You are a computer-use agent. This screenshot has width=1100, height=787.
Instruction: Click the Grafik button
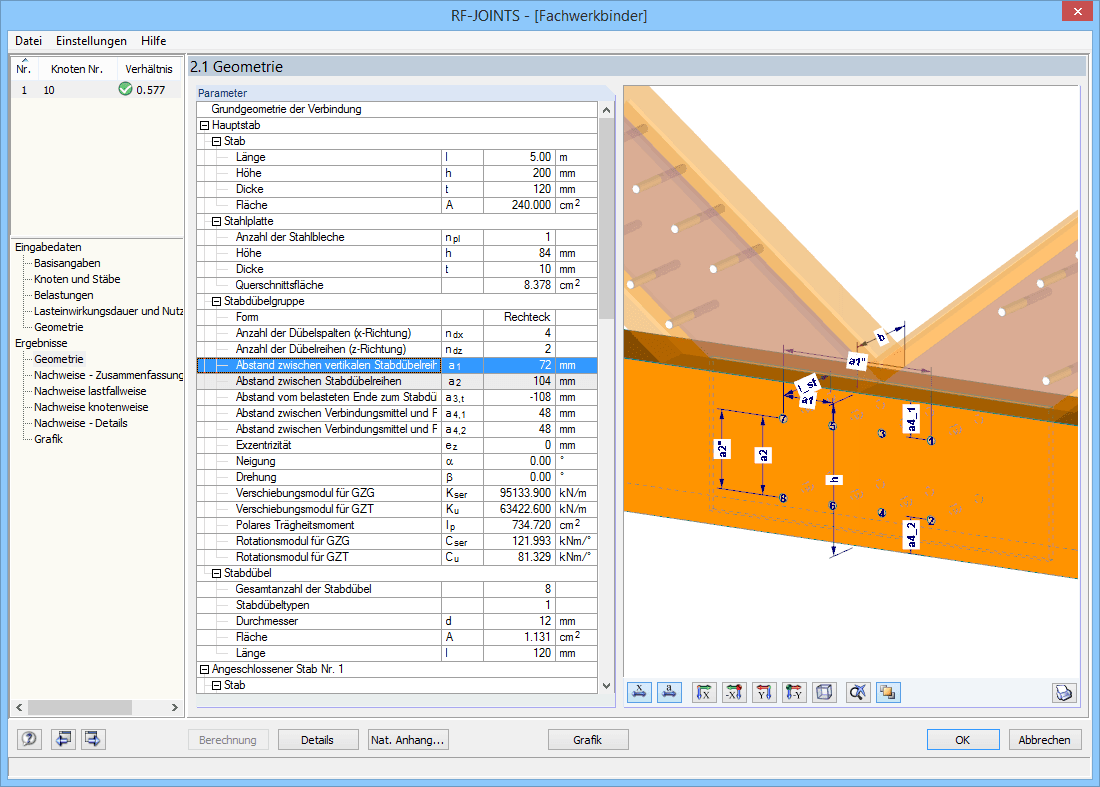[588, 740]
